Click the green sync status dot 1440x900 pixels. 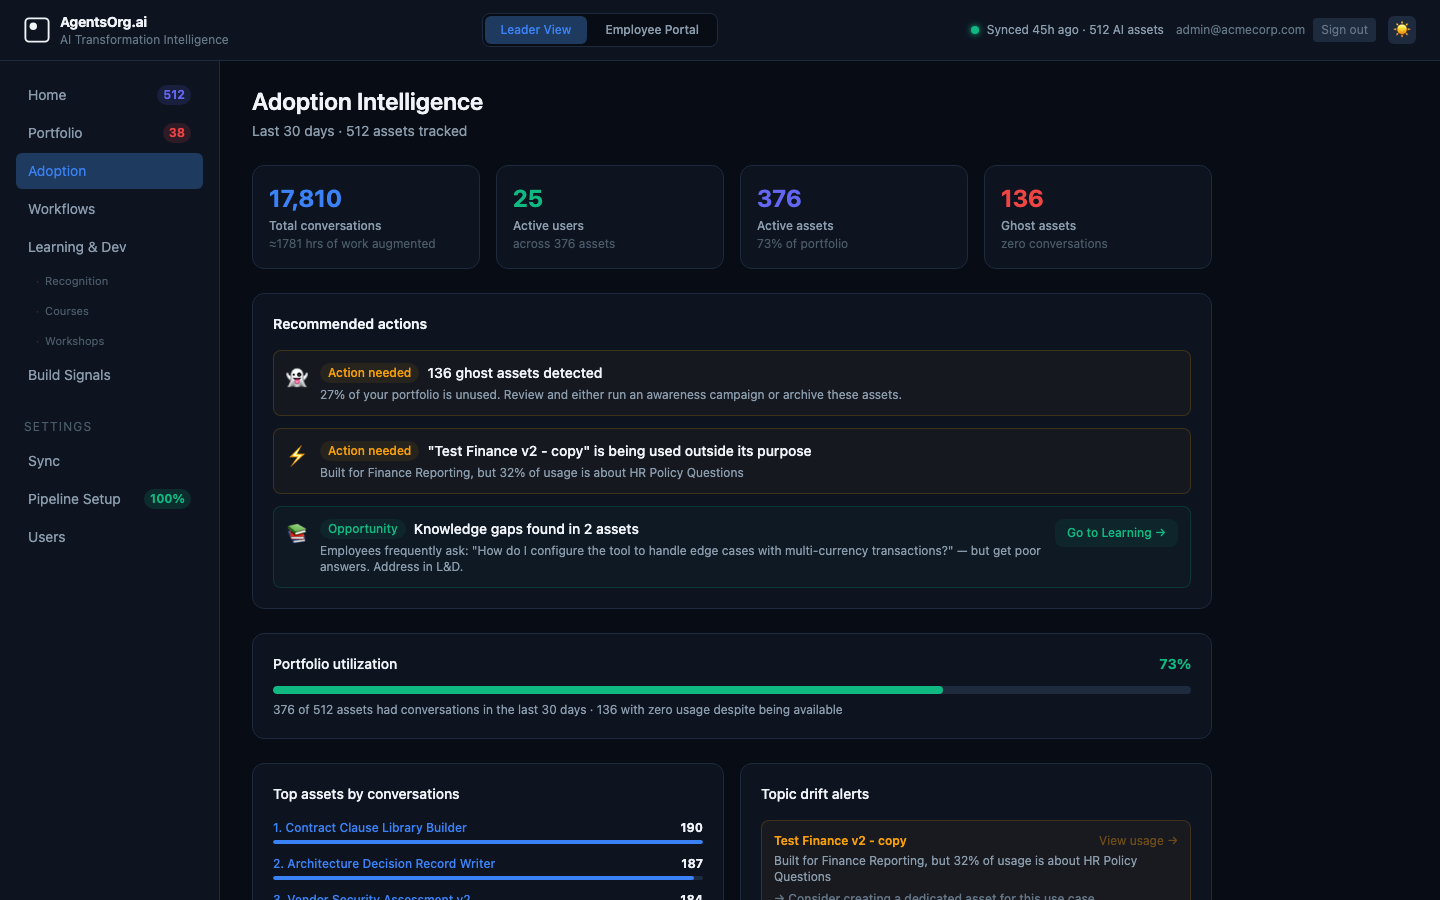[x=974, y=30]
